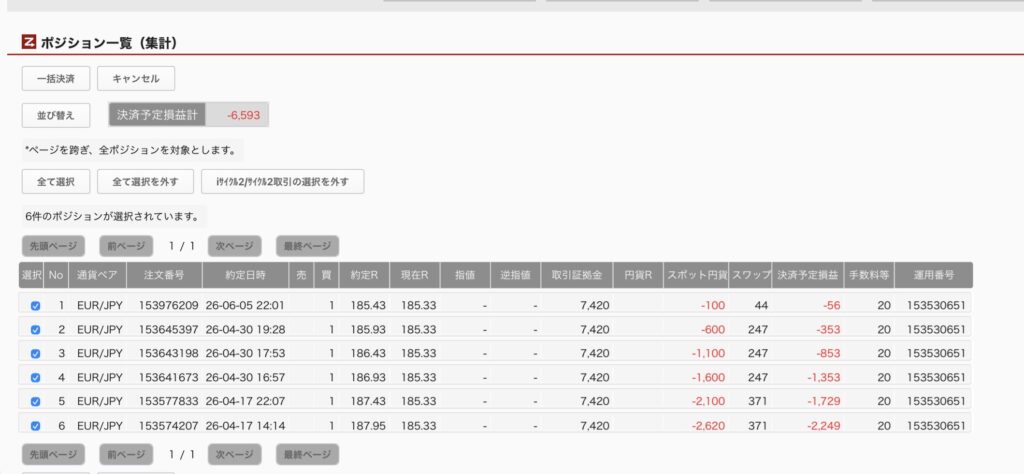Click the 約定日時 column header
The height and width of the screenshot is (474, 1024).
[x=246, y=275]
